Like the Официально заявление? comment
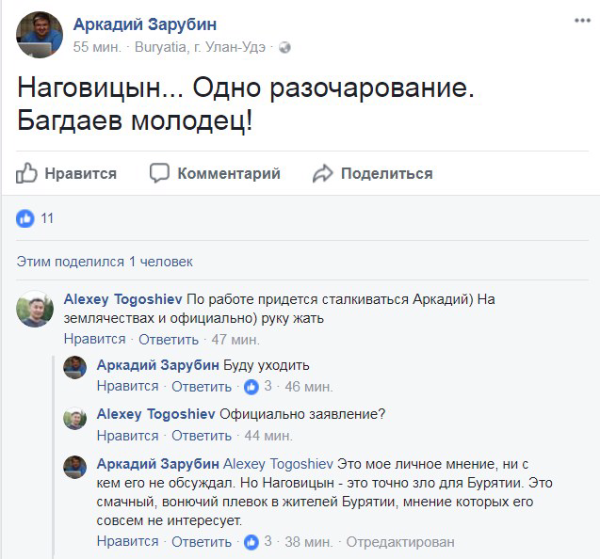600x559 pixels. click(x=127, y=435)
